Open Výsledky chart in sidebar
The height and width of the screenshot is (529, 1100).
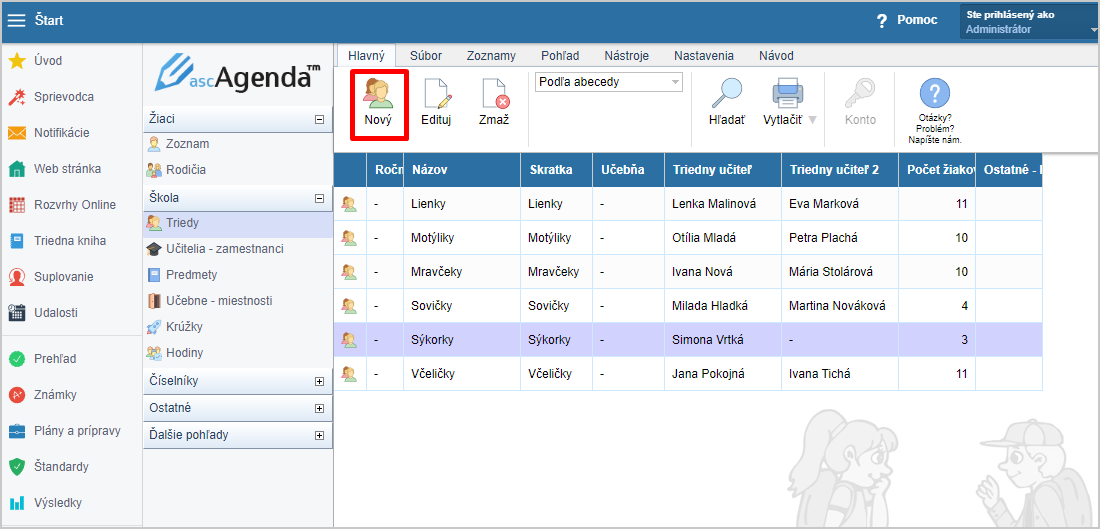coord(58,502)
